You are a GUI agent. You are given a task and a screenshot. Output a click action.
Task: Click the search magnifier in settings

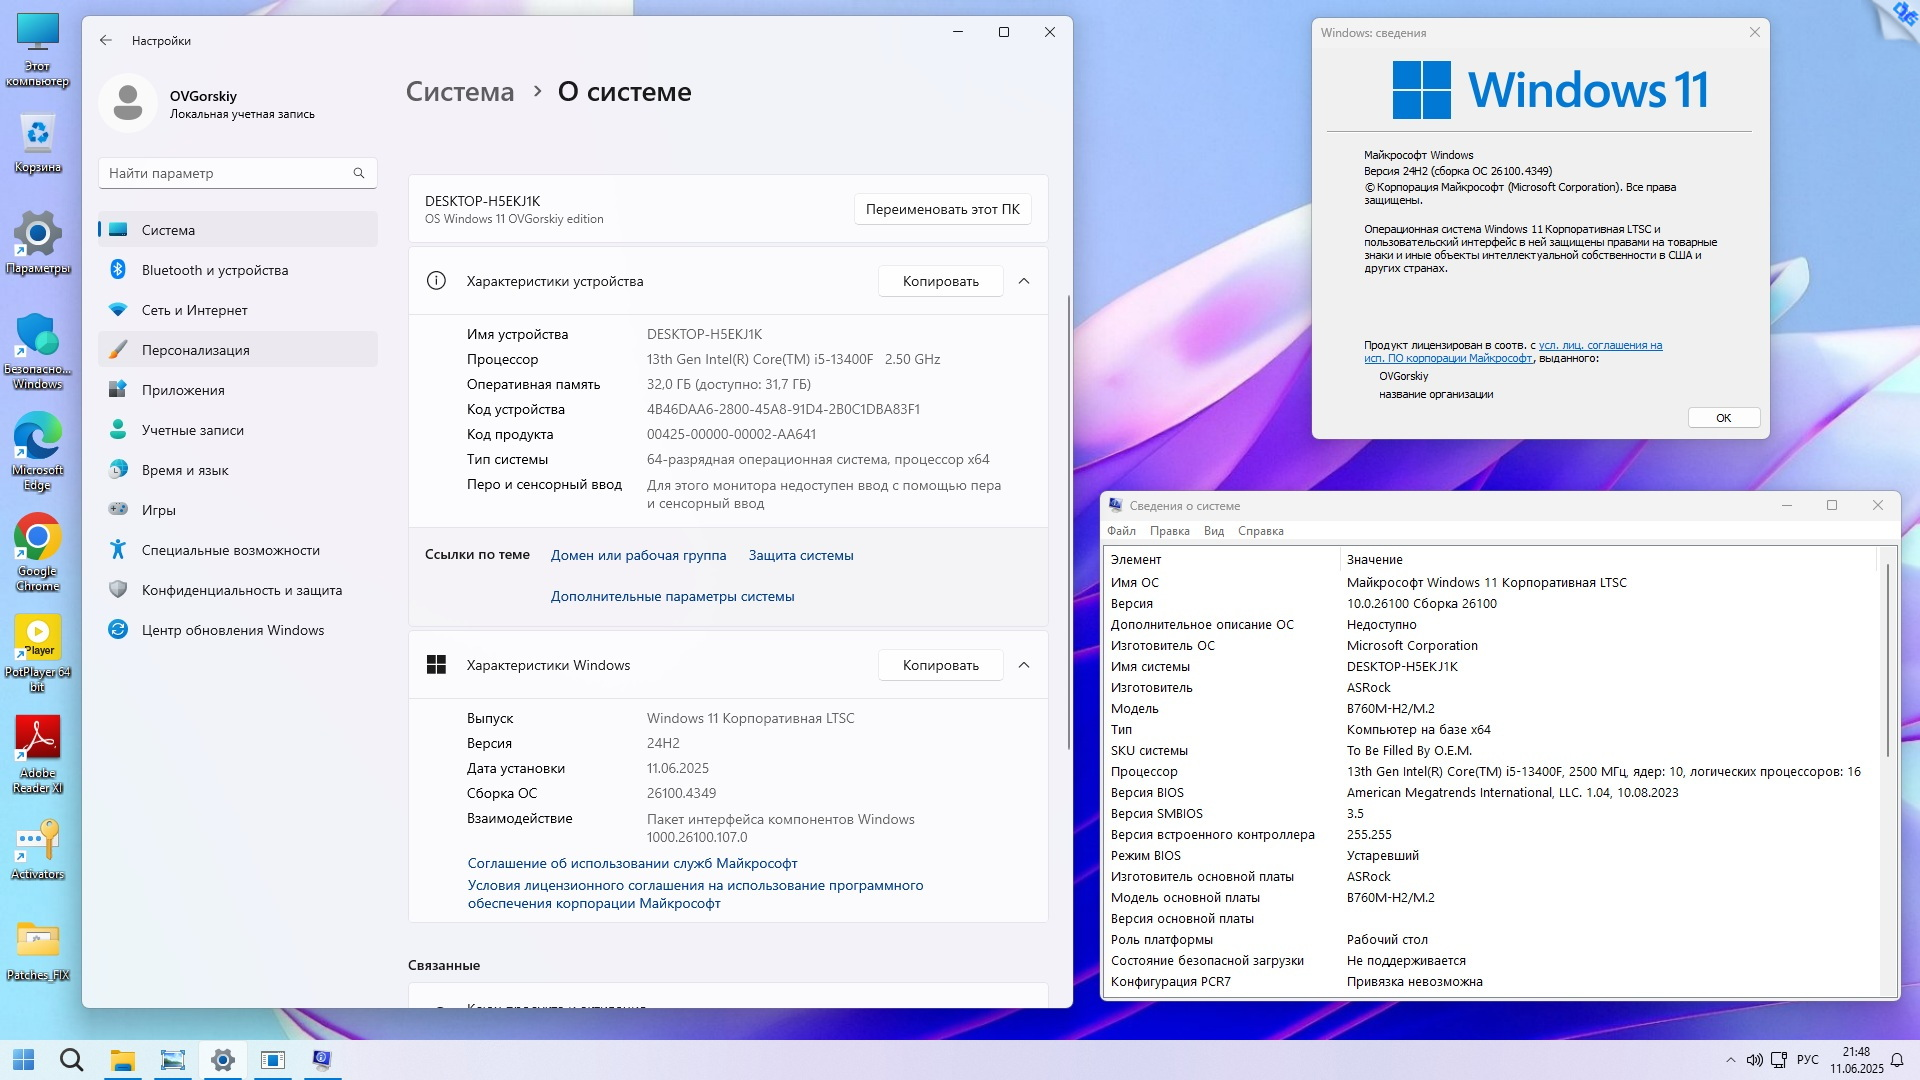tap(359, 173)
